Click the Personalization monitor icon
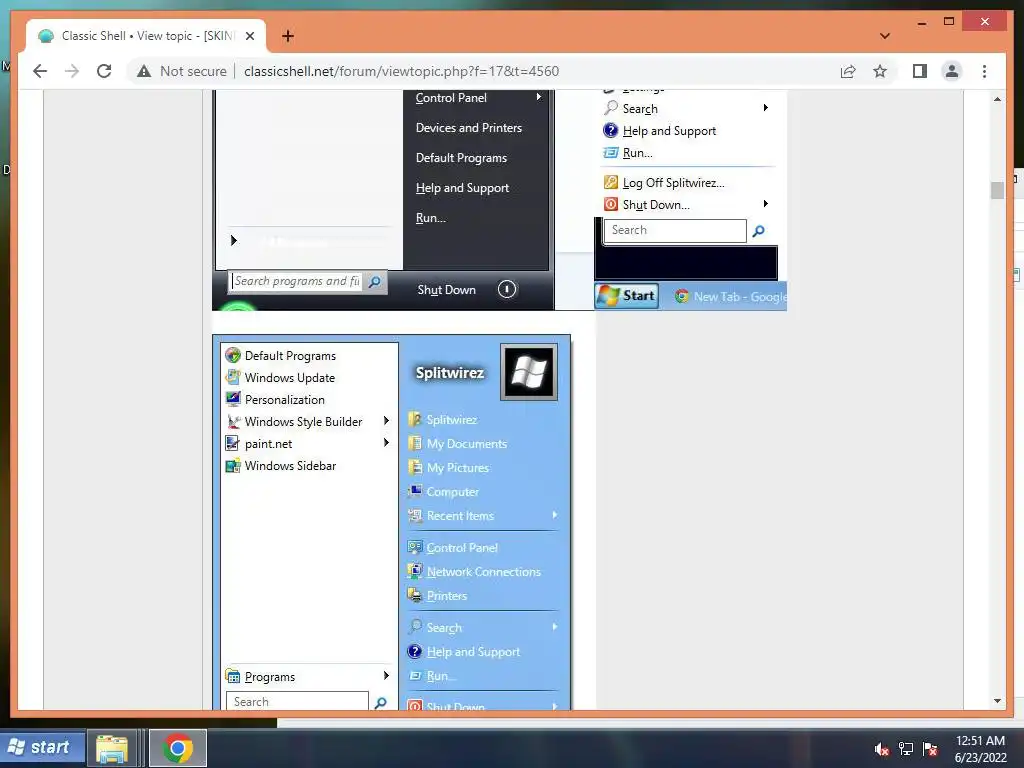The width and height of the screenshot is (1024, 768). click(233, 399)
